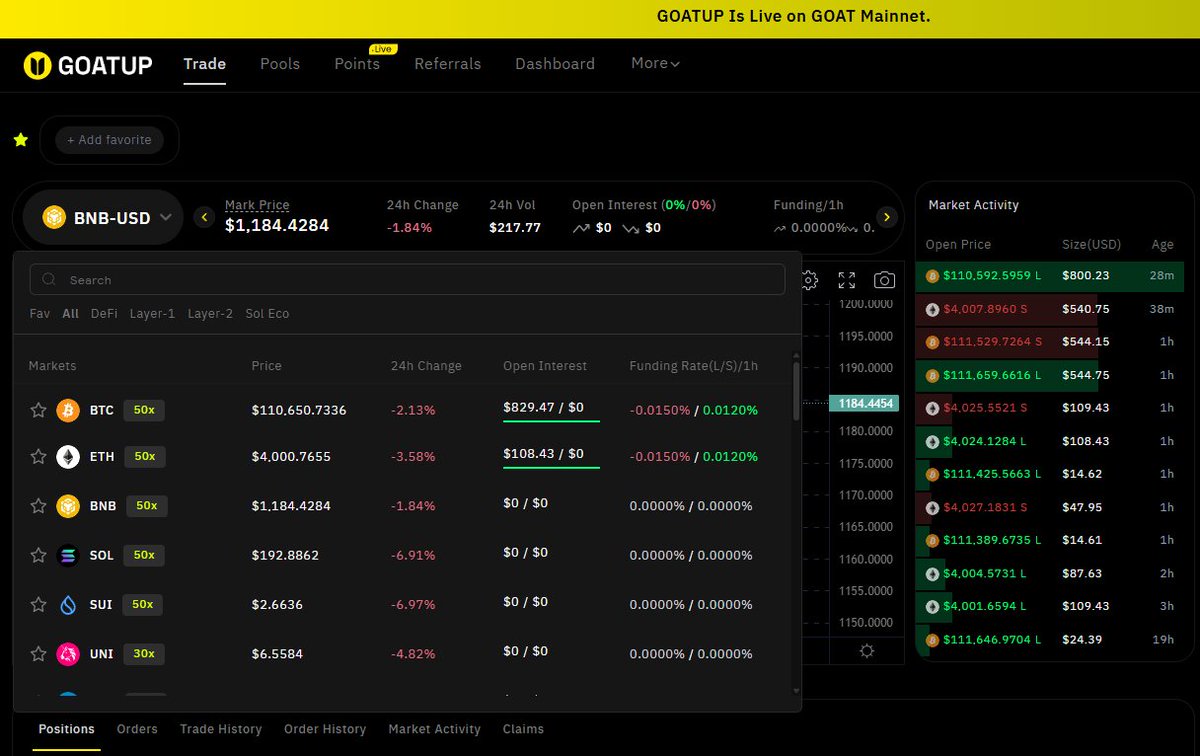Image resolution: width=1200 pixels, height=756 pixels.
Task: Favorite the BTC market star
Action: pyautogui.click(x=38, y=410)
